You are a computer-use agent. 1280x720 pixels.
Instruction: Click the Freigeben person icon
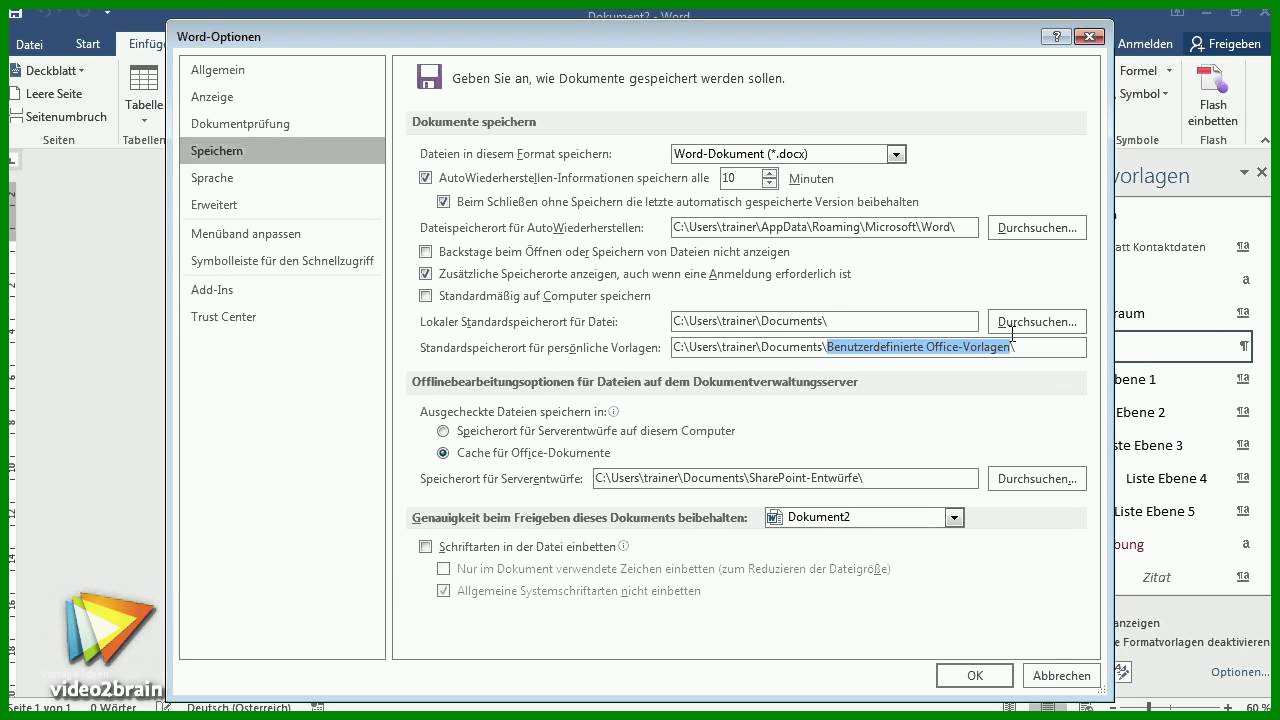tap(1196, 44)
